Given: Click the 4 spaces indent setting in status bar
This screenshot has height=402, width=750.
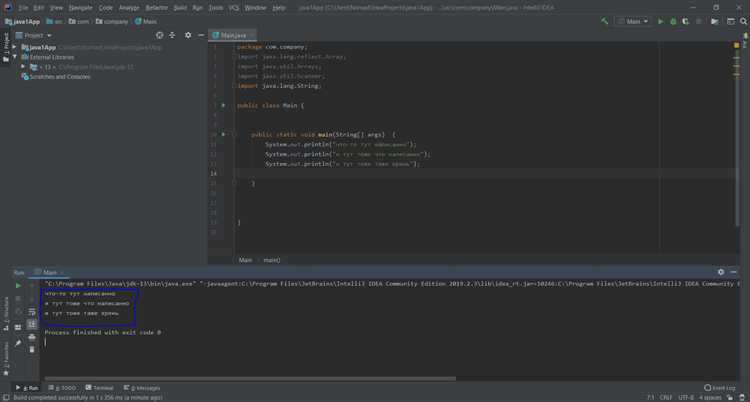Looking at the screenshot, I should [710, 397].
